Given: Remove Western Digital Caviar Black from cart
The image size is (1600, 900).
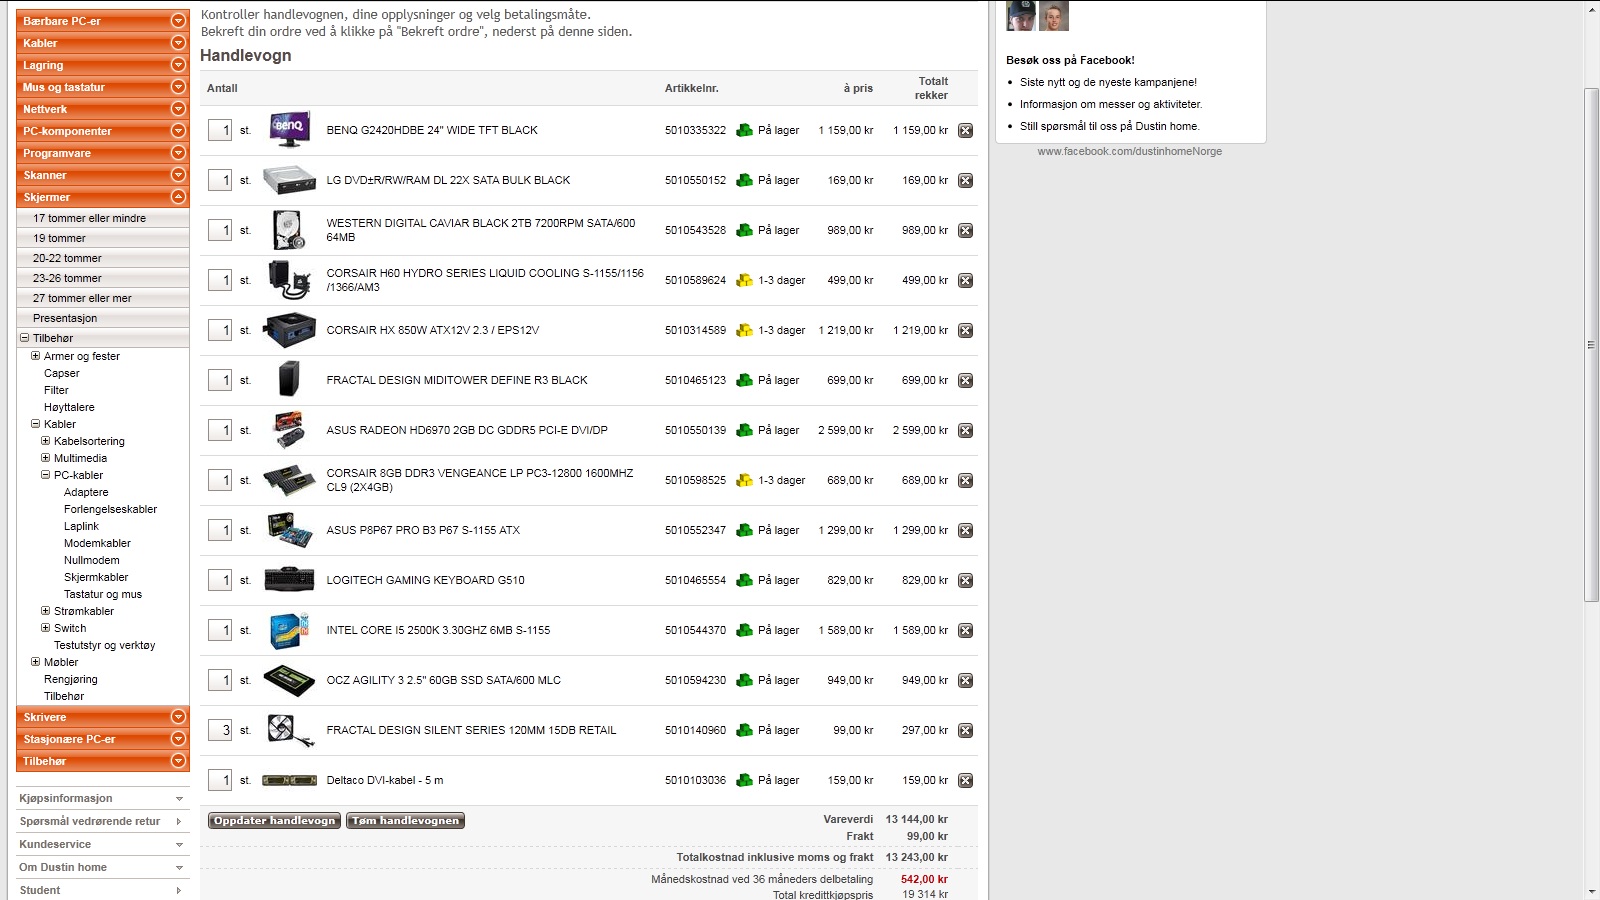Looking at the screenshot, I should coord(965,230).
